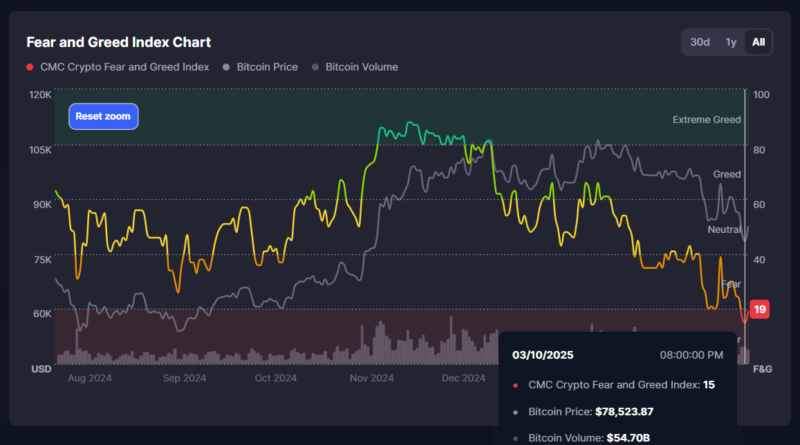Click the Fear and Greed Index Chart title
The width and height of the screenshot is (800, 445).
pyautogui.click(x=118, y=42)
